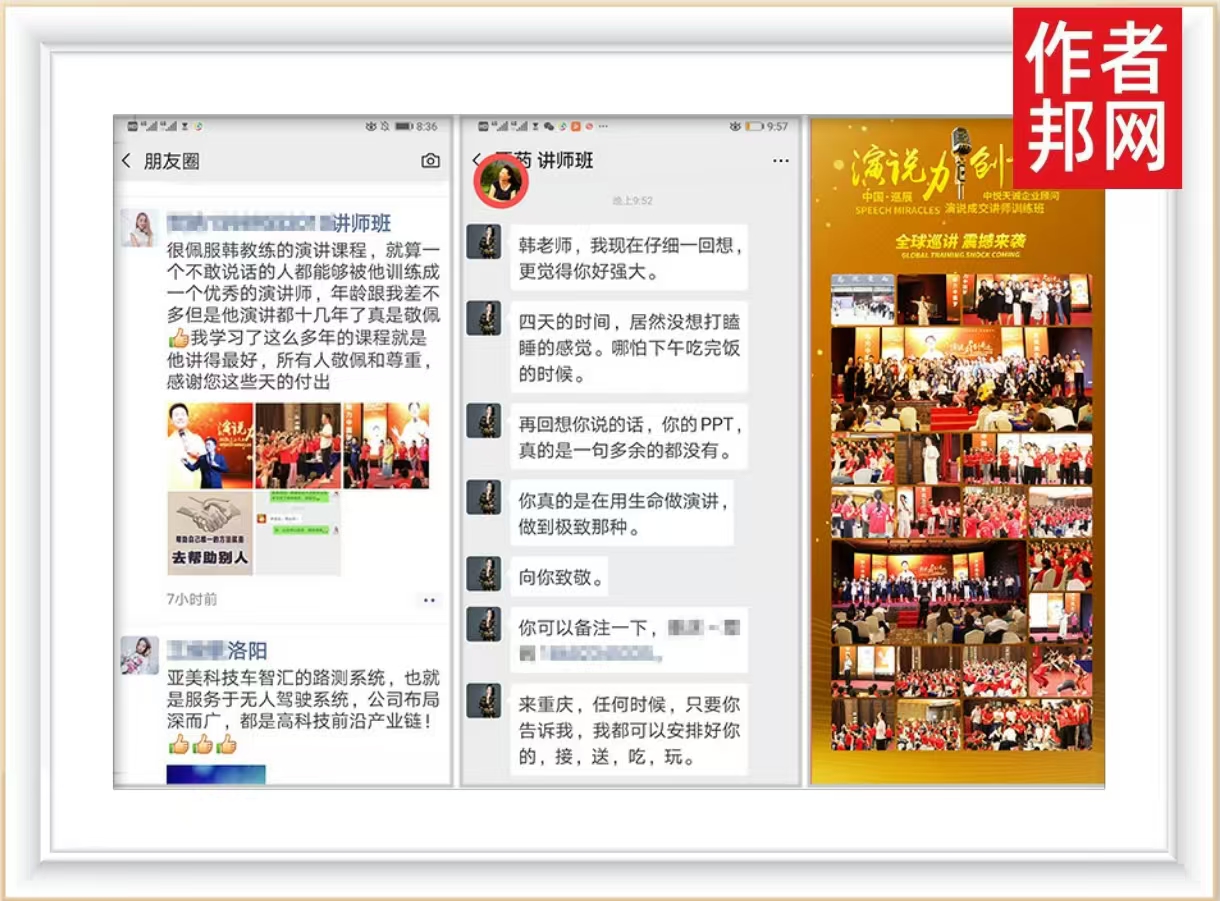Image resolution: width=1220 pixels, height=901 pixels.
Task: Open the speaker in blue suit photo
Action: click(209, 446)
